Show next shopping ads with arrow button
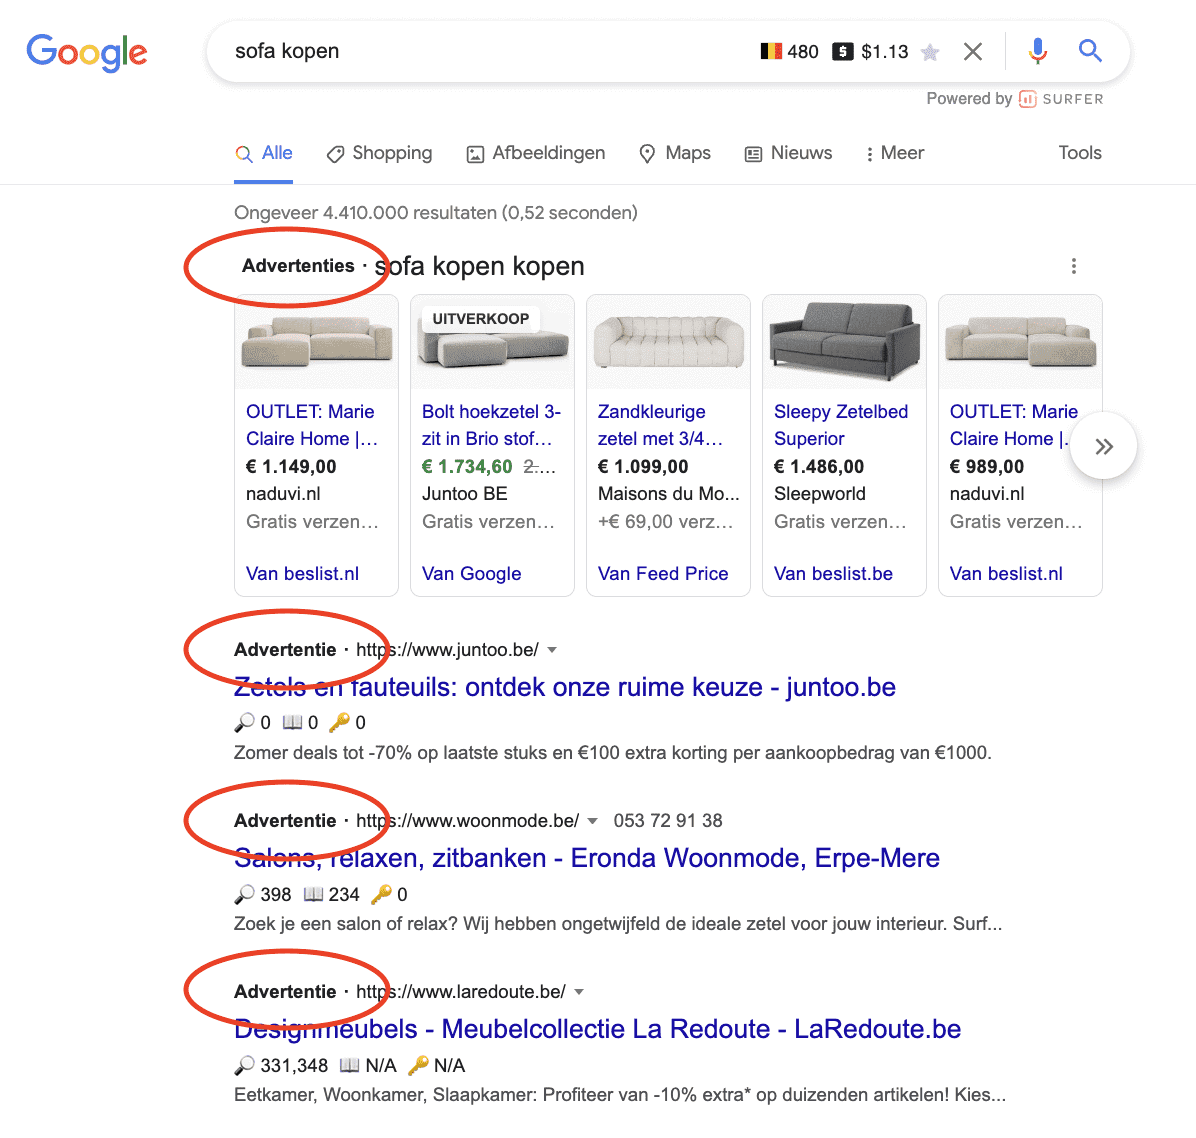The width and height of the screenshot is (1196, 1138). (1103, 446)
